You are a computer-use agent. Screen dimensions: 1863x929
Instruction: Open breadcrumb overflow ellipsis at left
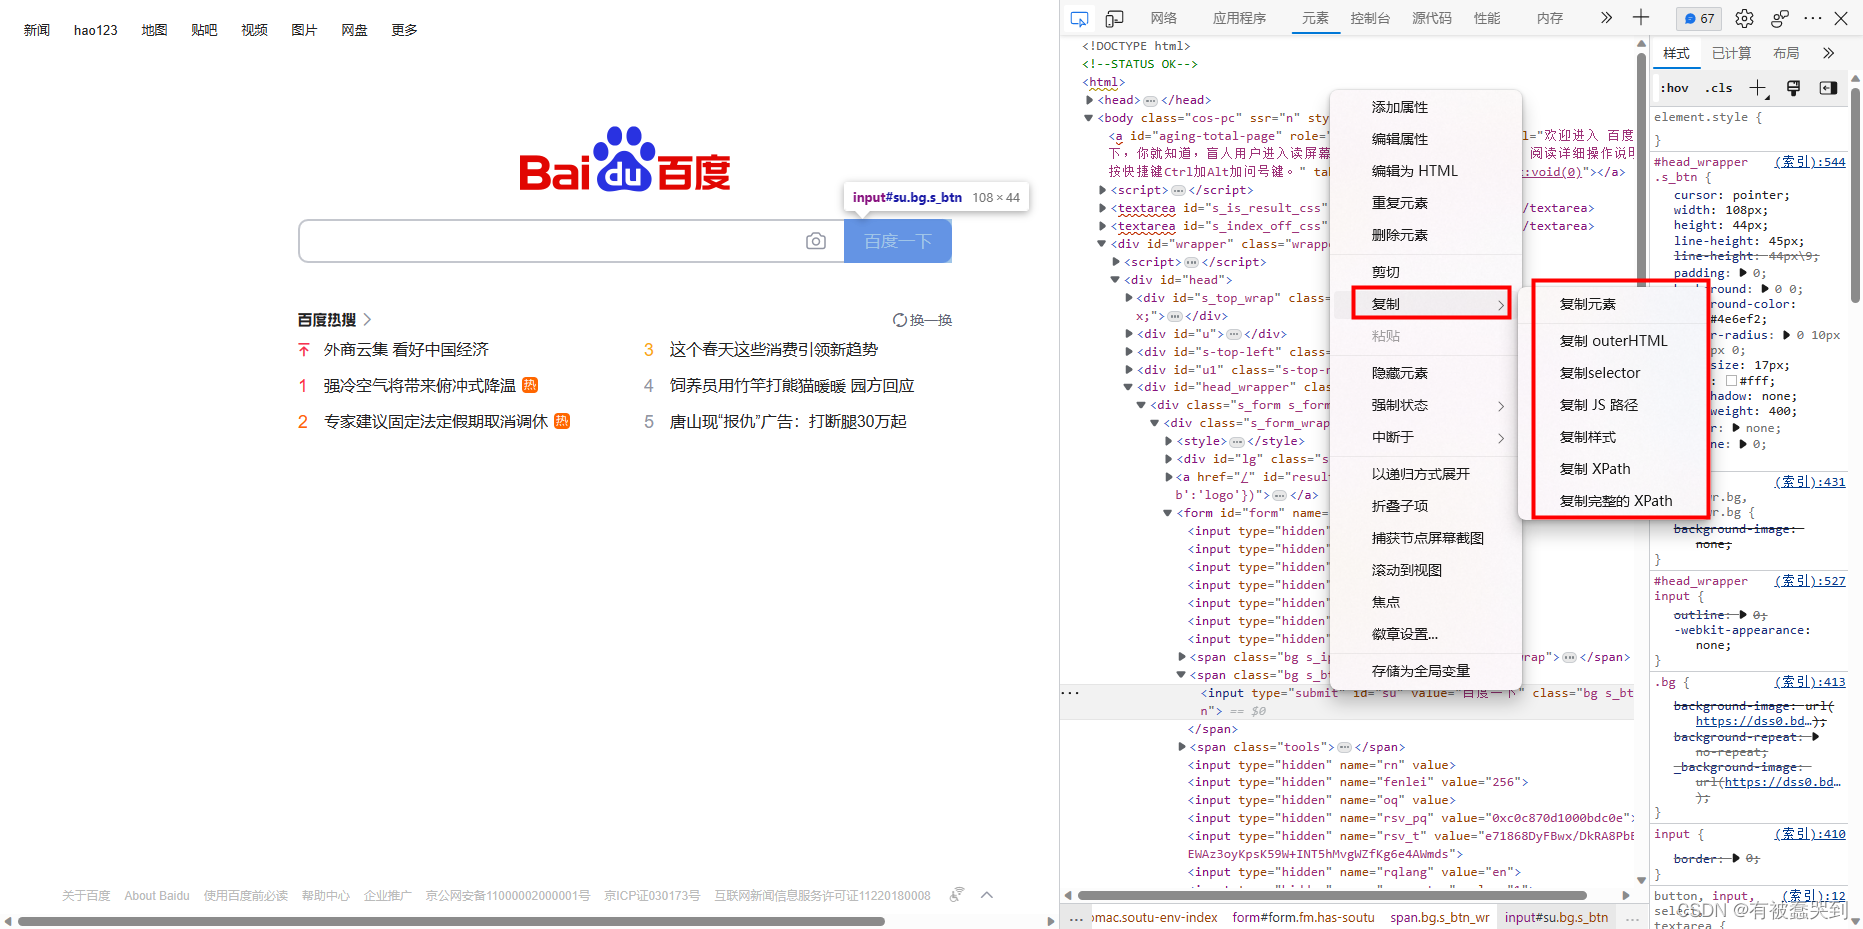(1076, 917)
